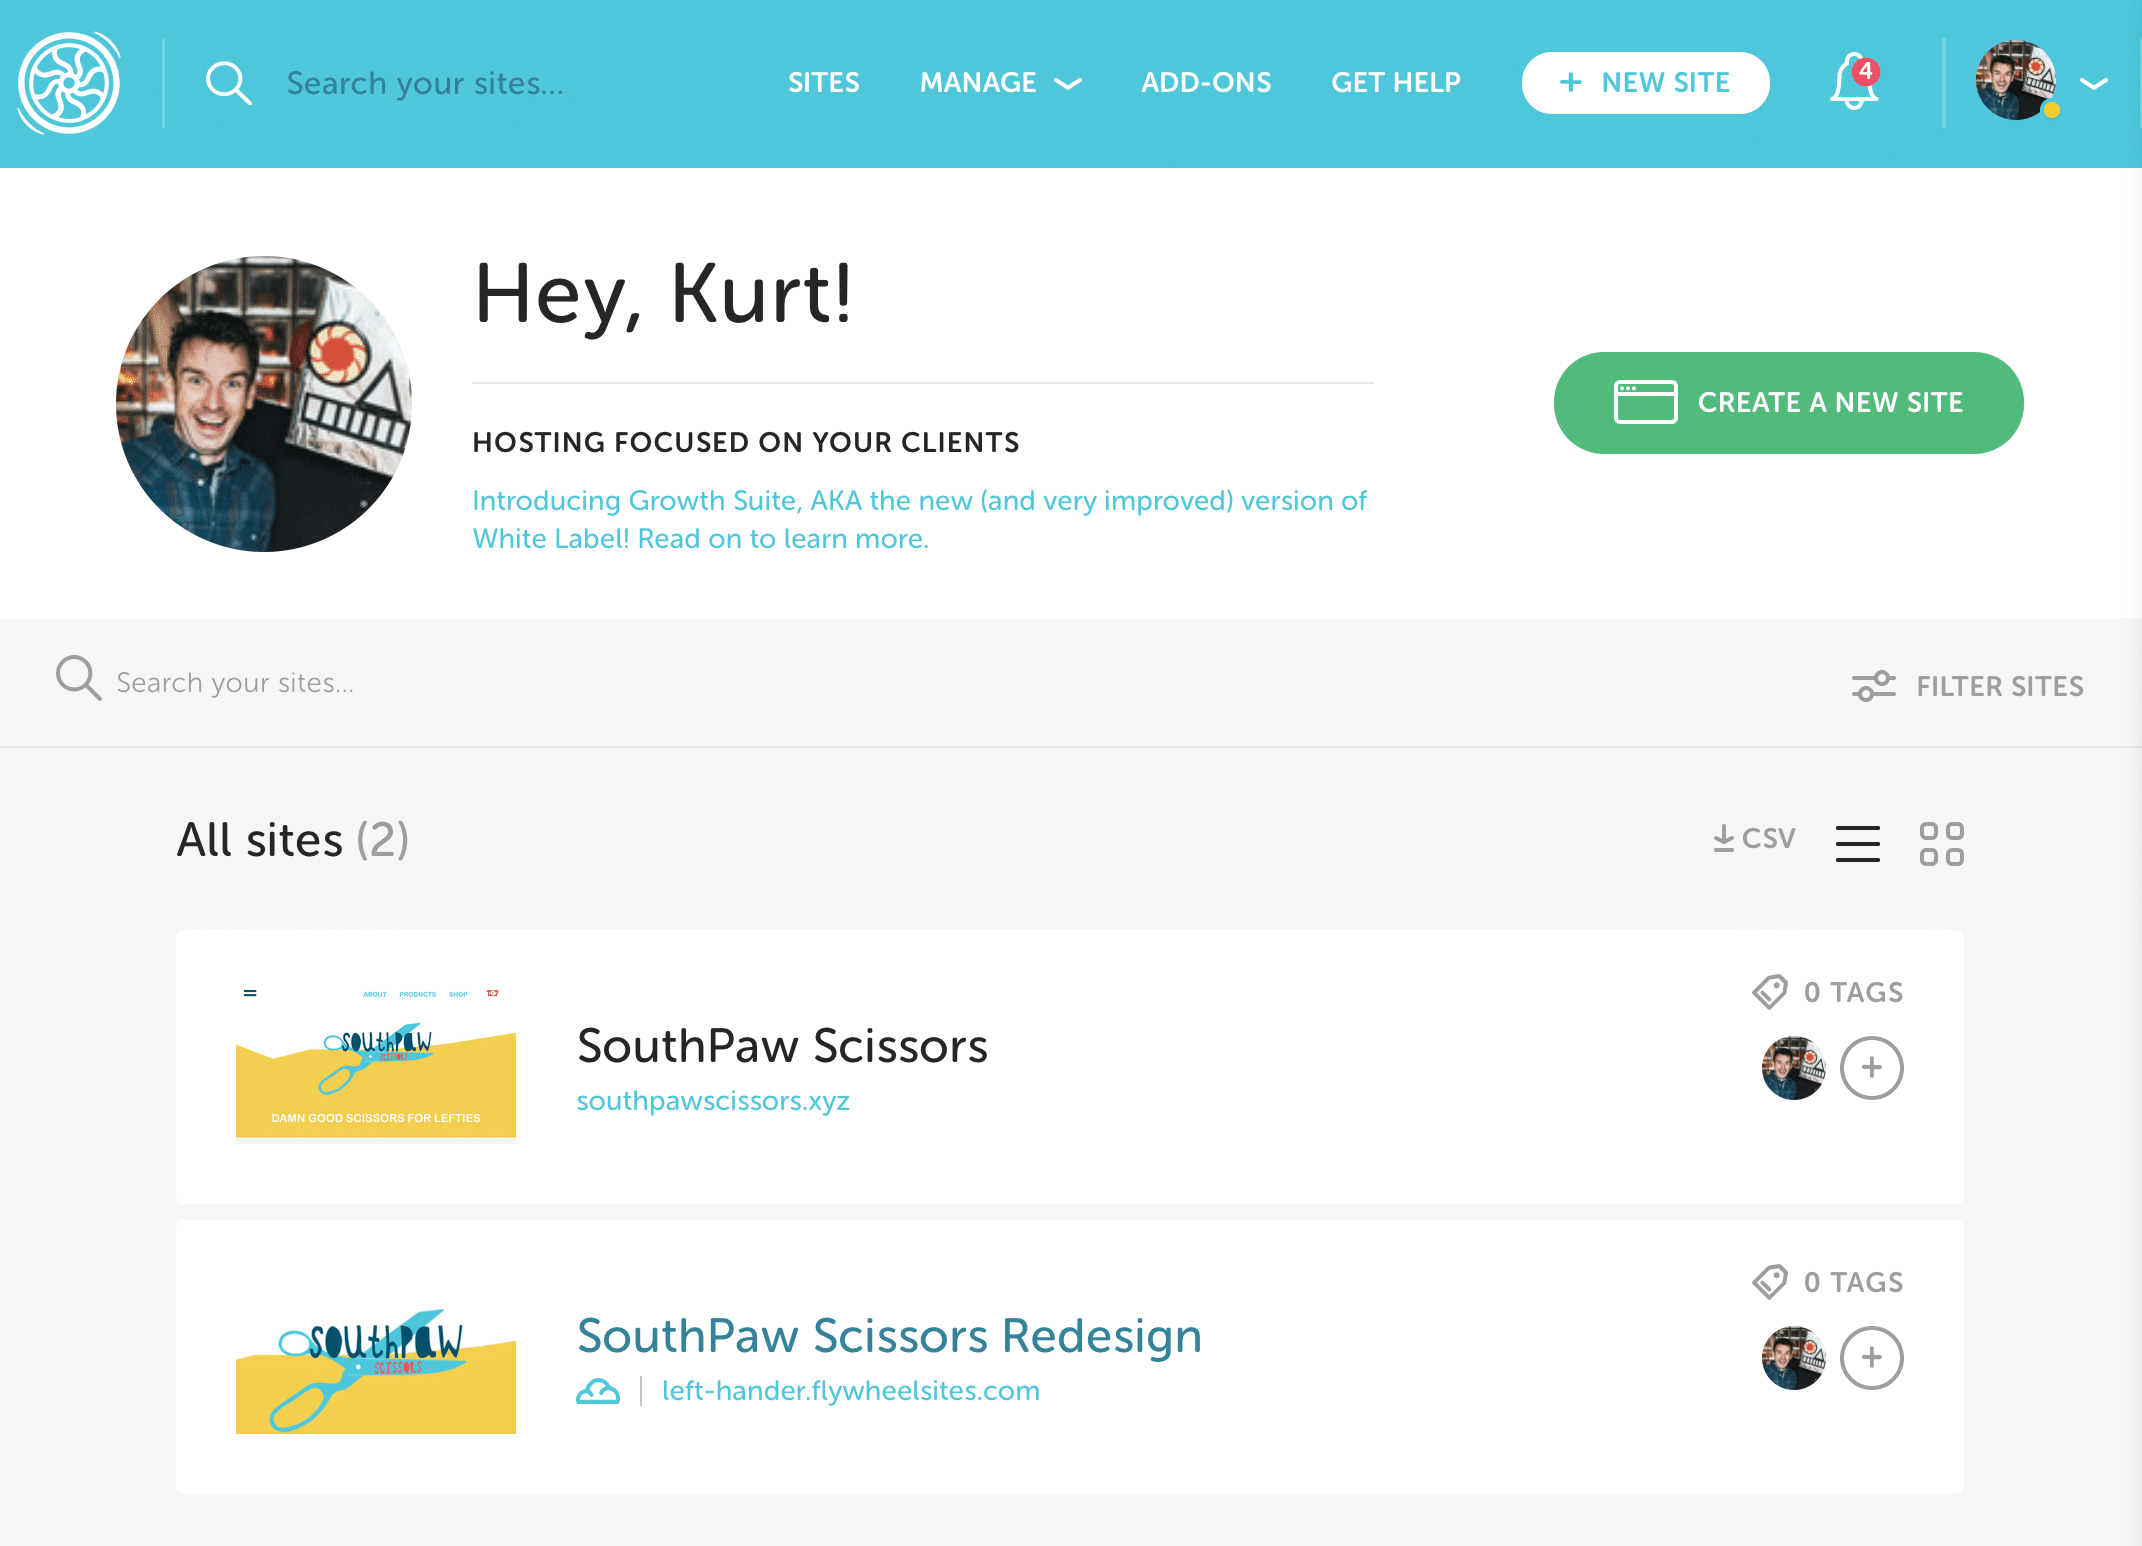Switch to grid view layout
The width and height of the screenshot is (2142, 1546).
(1941, 843)
